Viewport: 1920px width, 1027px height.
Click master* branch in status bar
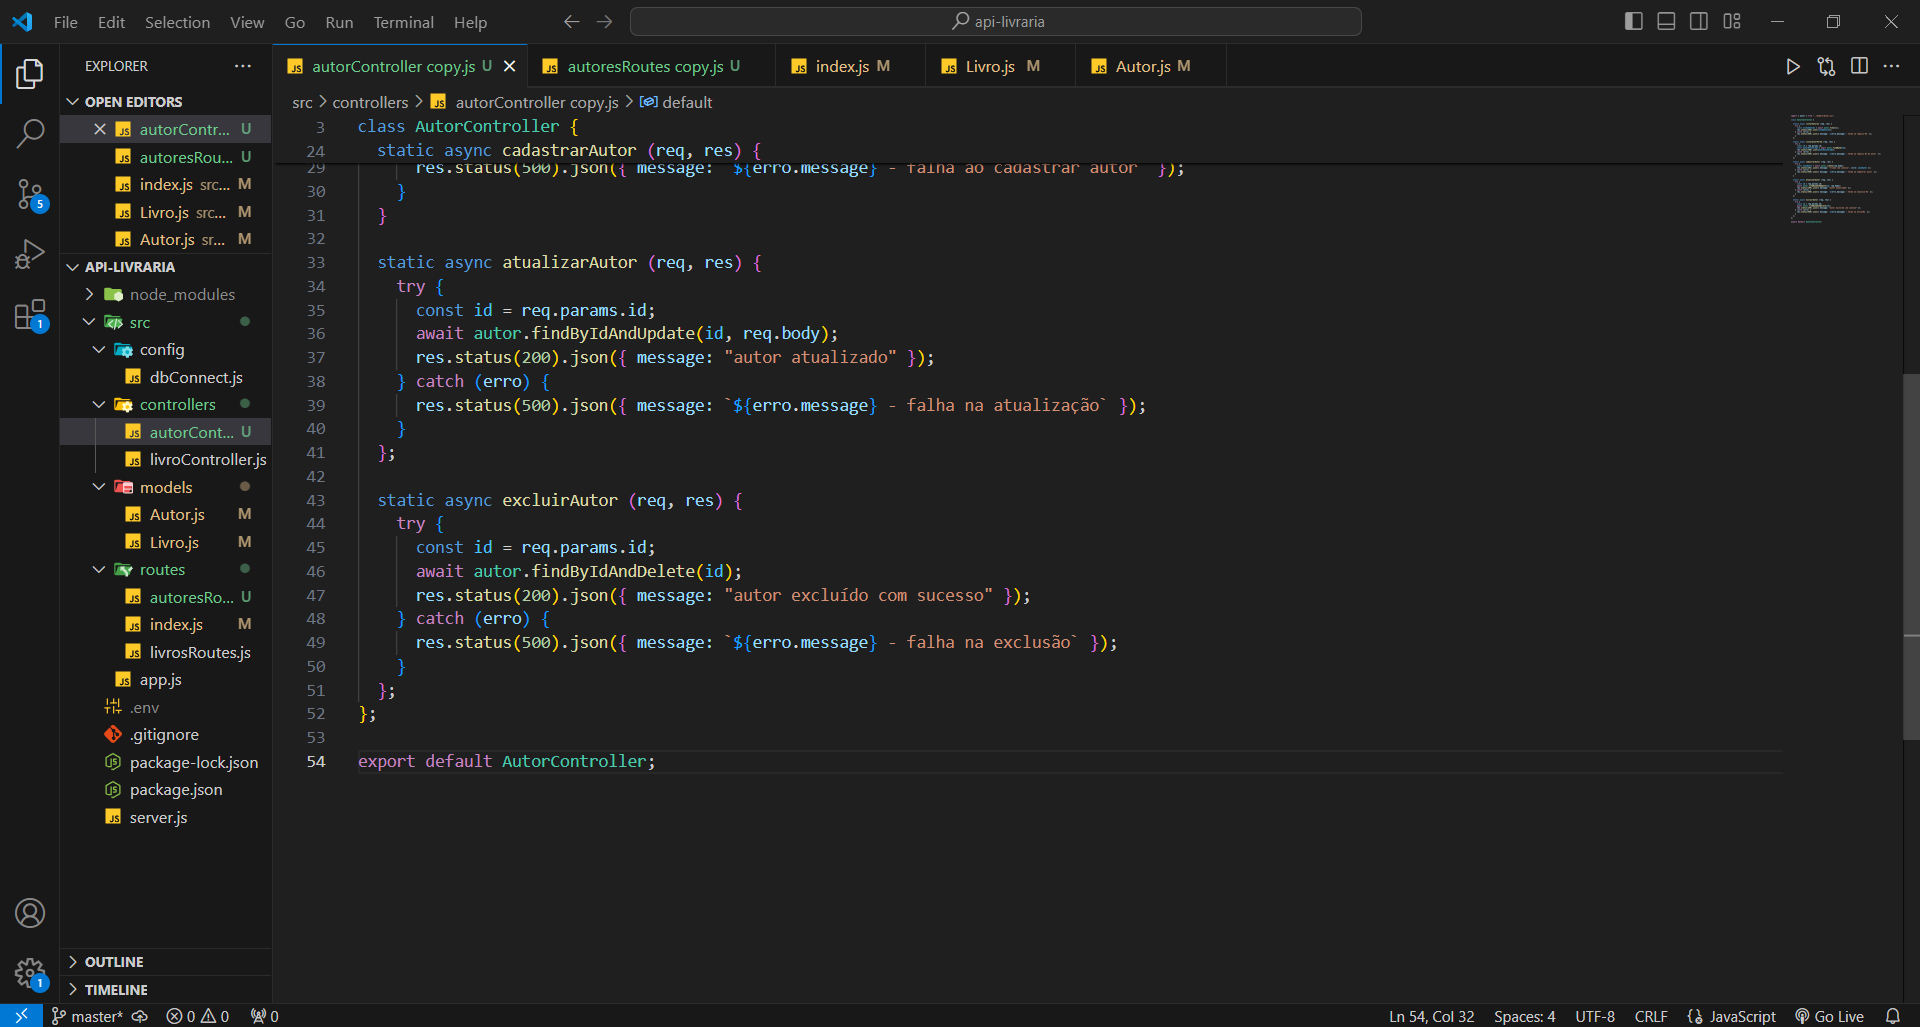pyautogui.click(x=87, y=1016)
